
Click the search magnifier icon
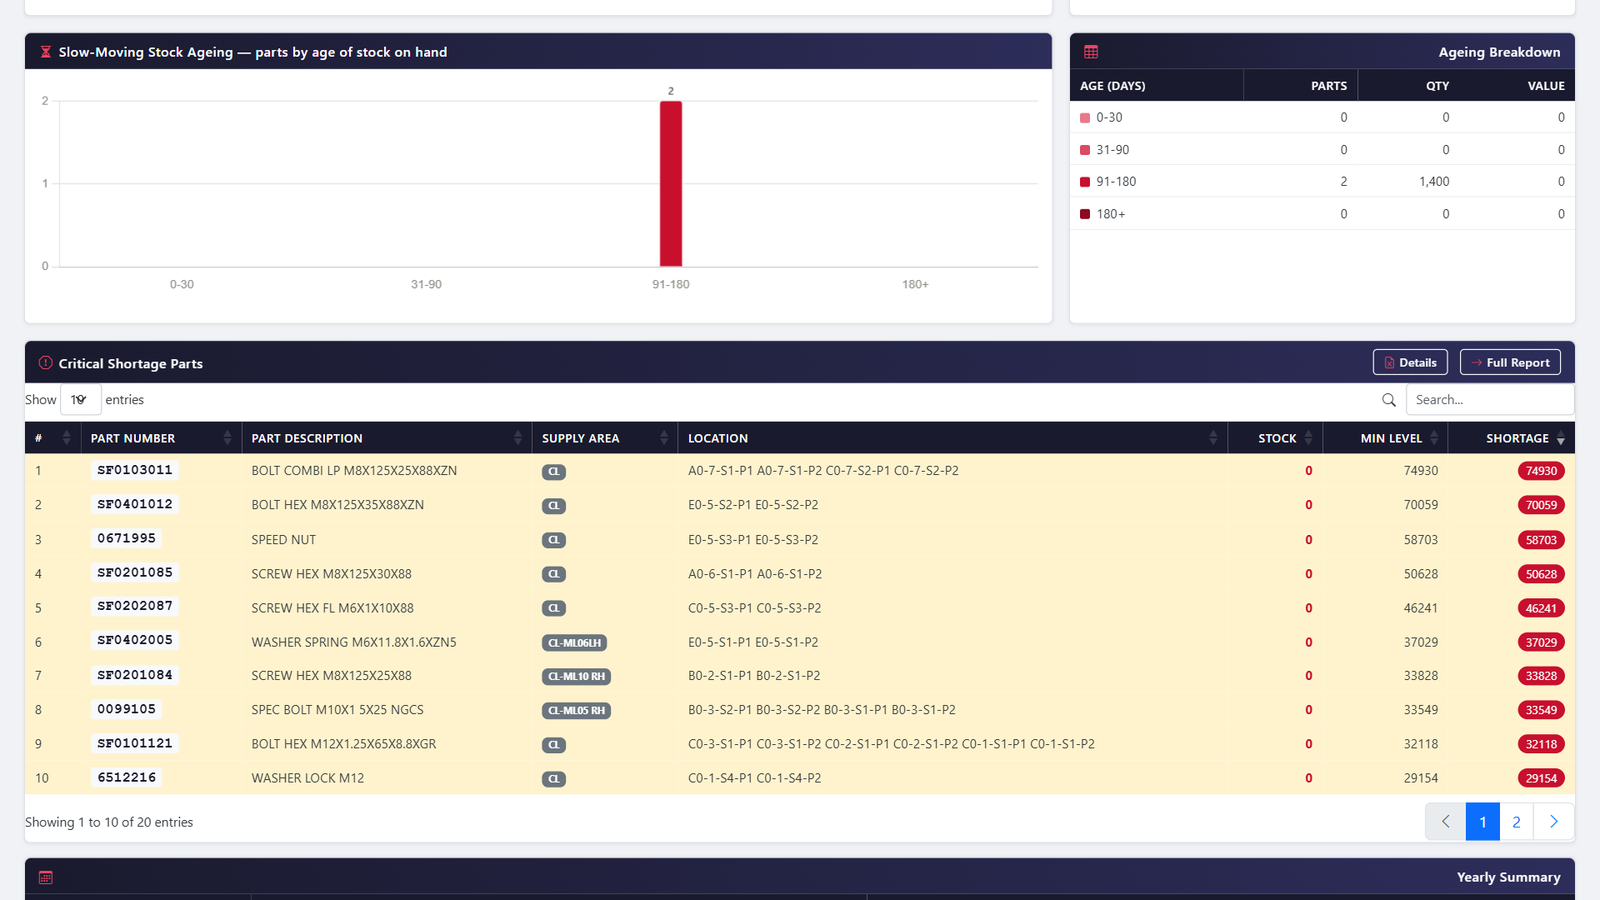[x=1389, y=400]
